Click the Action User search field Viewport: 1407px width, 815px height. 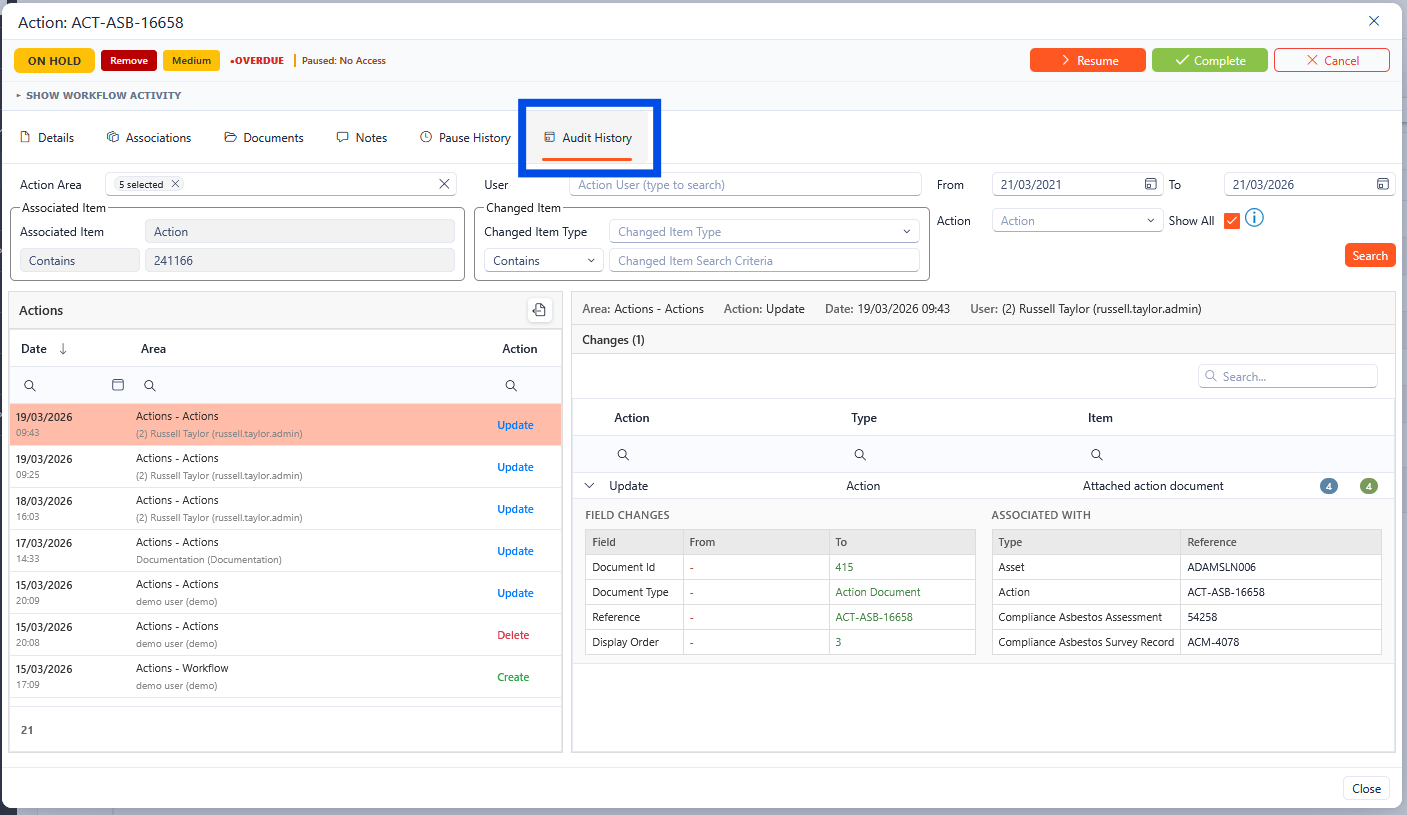pos(744,184)
